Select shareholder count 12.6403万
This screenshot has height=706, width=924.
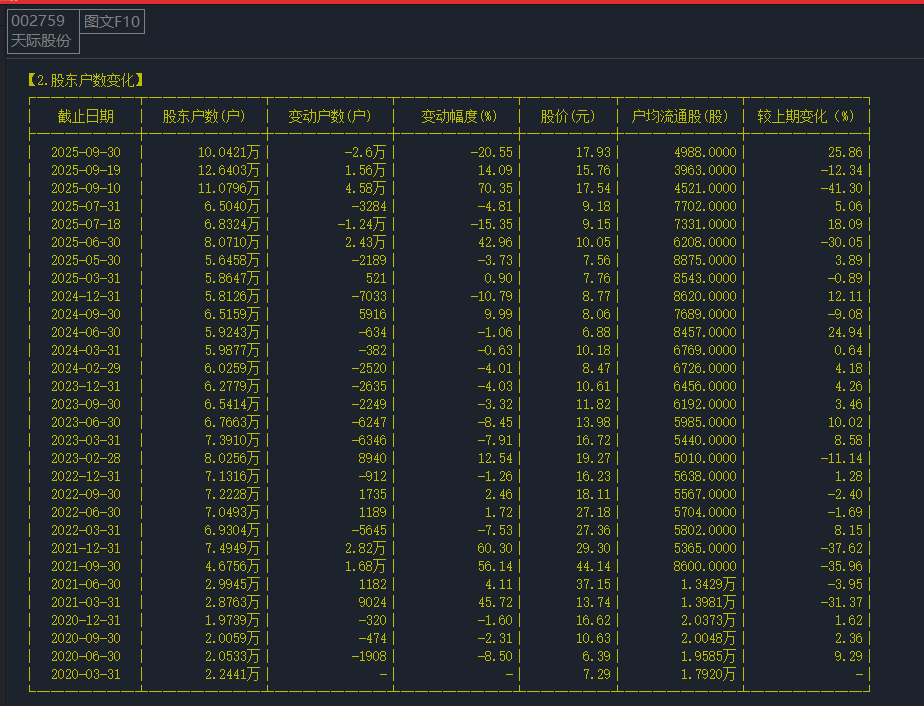[x=229, y=170]
